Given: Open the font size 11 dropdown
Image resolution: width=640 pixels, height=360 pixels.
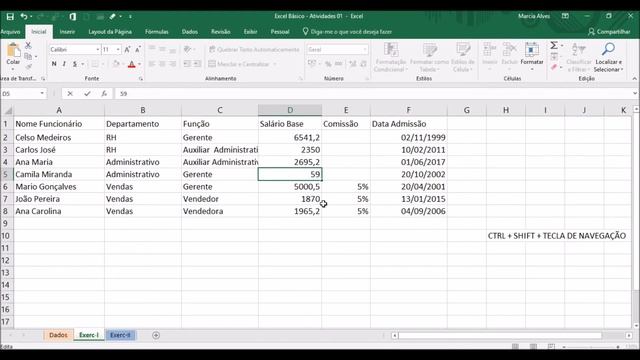Looking at the screenshot, I should point(118,49).
